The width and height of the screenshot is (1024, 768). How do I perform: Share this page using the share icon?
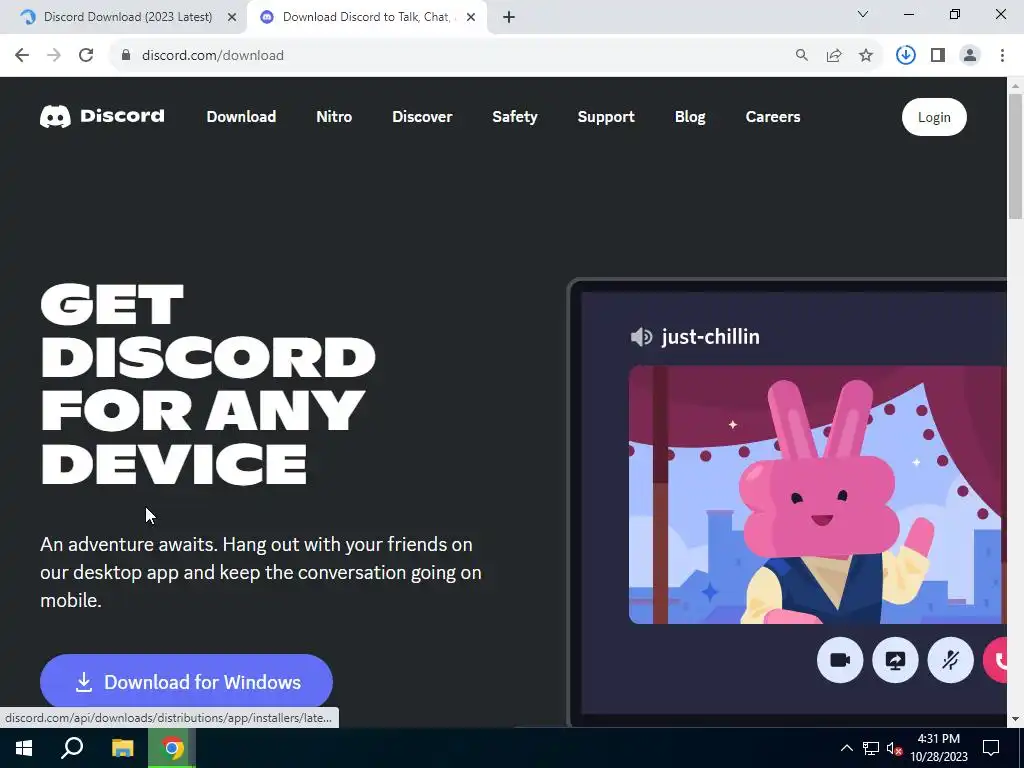coord(833,55)
